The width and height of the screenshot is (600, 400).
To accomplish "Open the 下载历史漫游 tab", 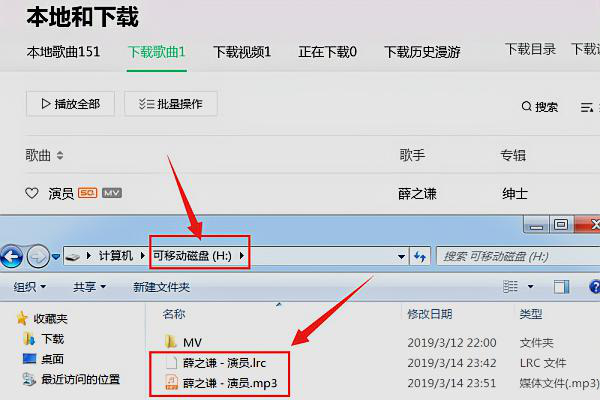I will click(x=422, y=52).
